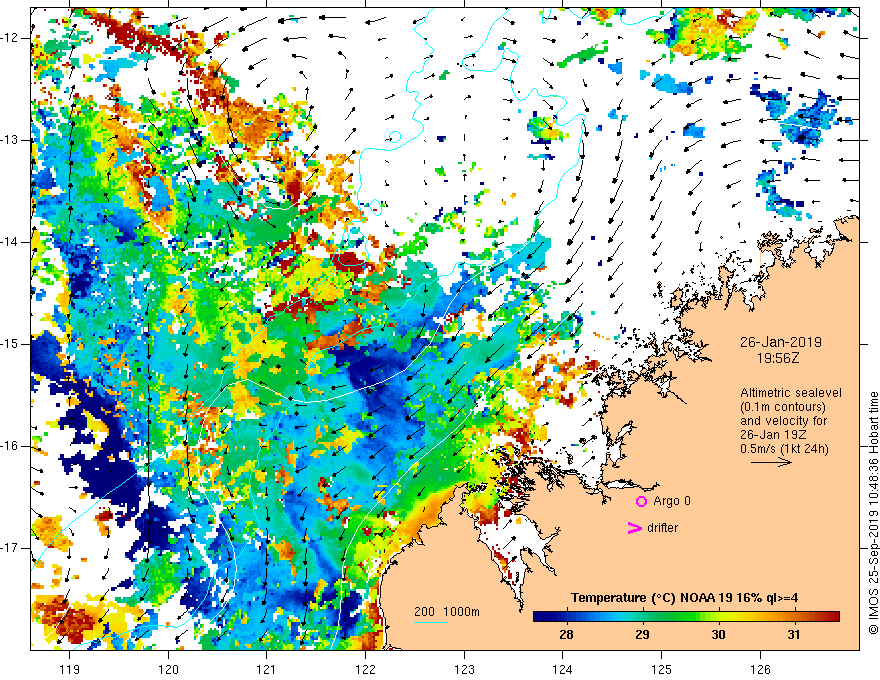
Task: Click the latitude label '-15'
Action: (x=10, y=344)
